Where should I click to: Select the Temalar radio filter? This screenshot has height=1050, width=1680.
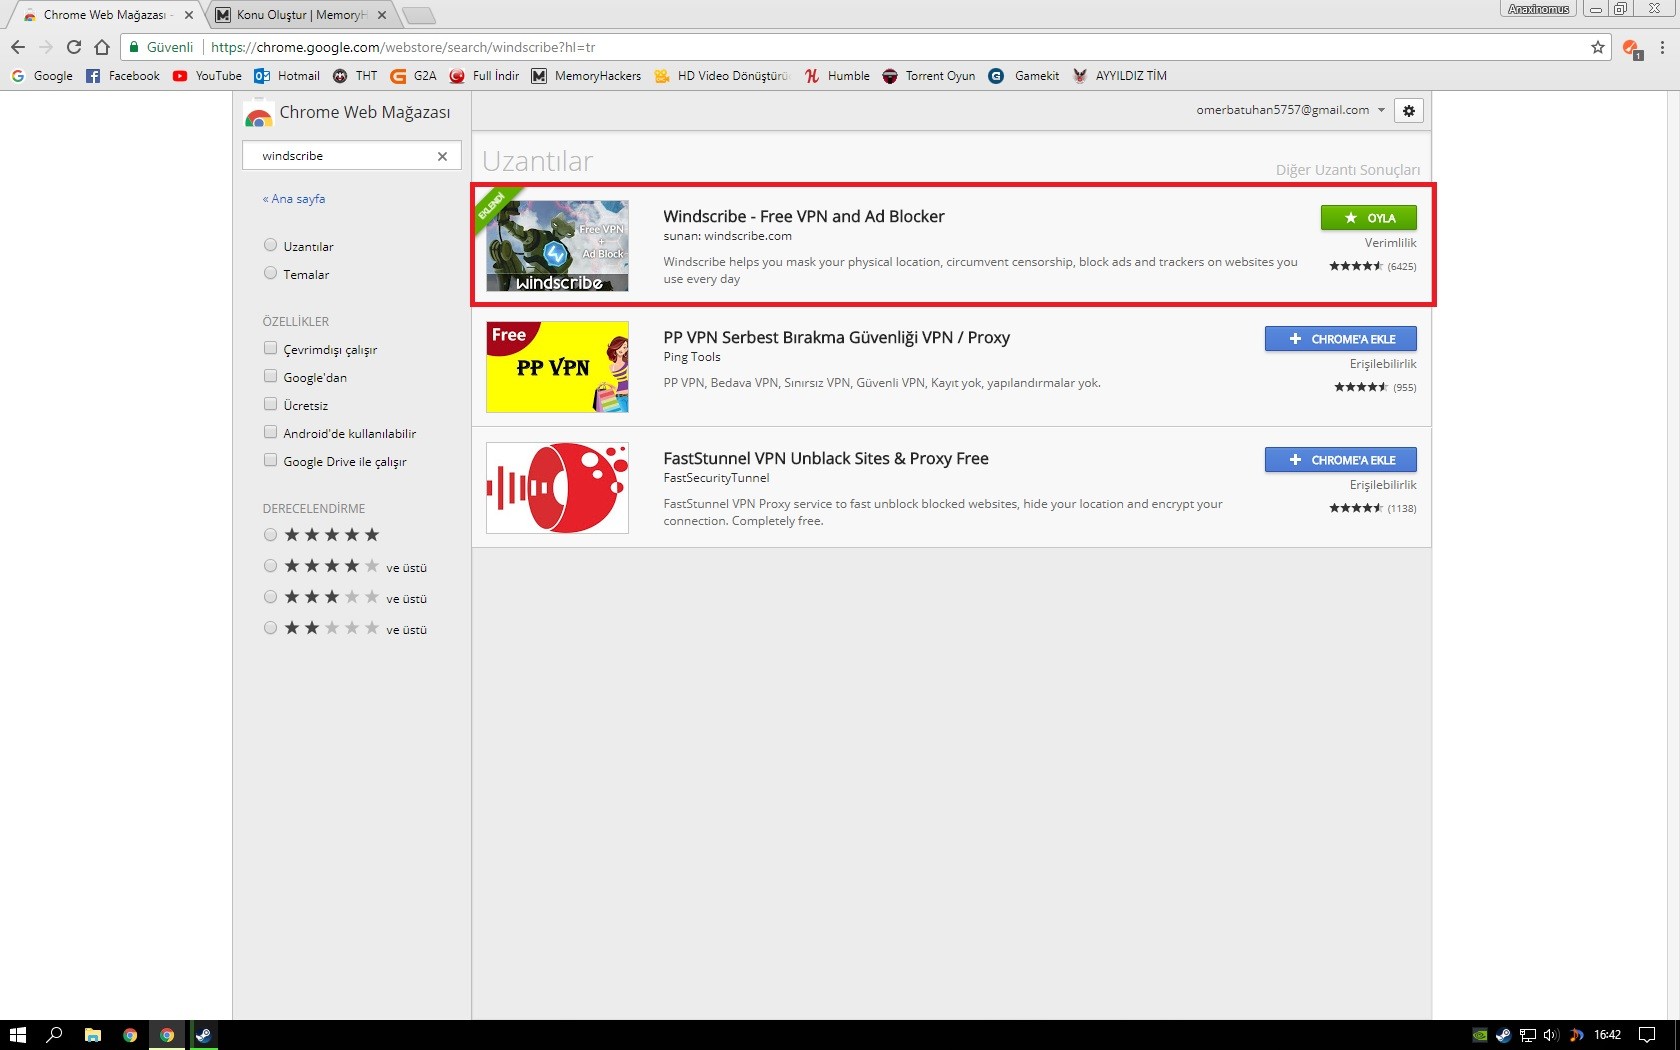coord(270,273)
